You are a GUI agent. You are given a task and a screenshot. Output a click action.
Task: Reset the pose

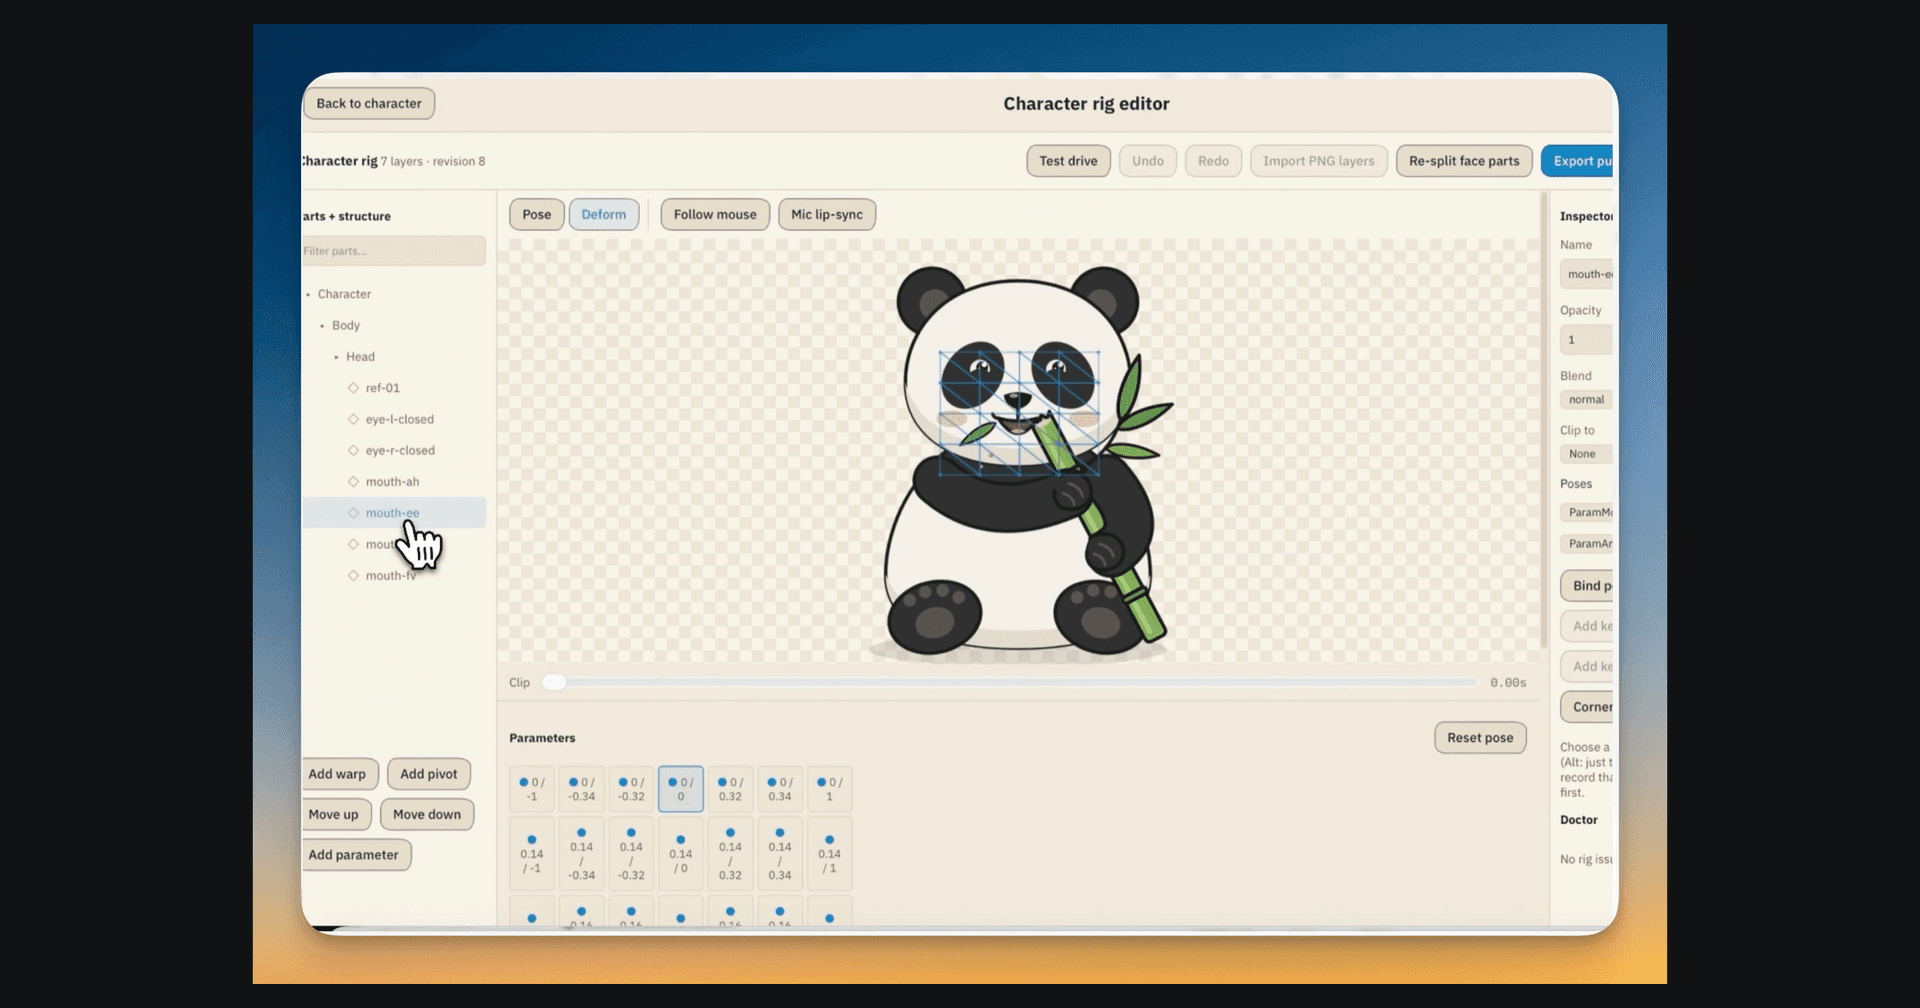click(x=1480, y=738)
